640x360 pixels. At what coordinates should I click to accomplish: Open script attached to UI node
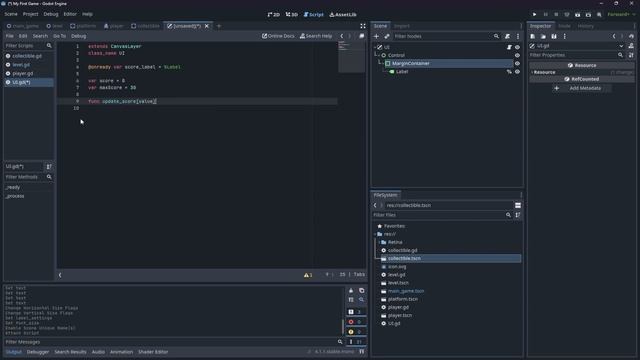[x=509, y=47]
